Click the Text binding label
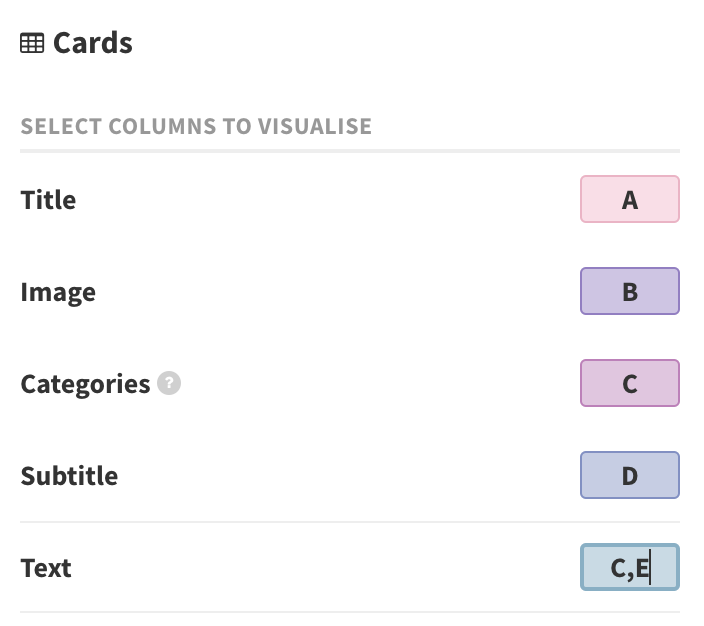Image resolution: width=704 pixels, height=626 pixels. [46, 568]
